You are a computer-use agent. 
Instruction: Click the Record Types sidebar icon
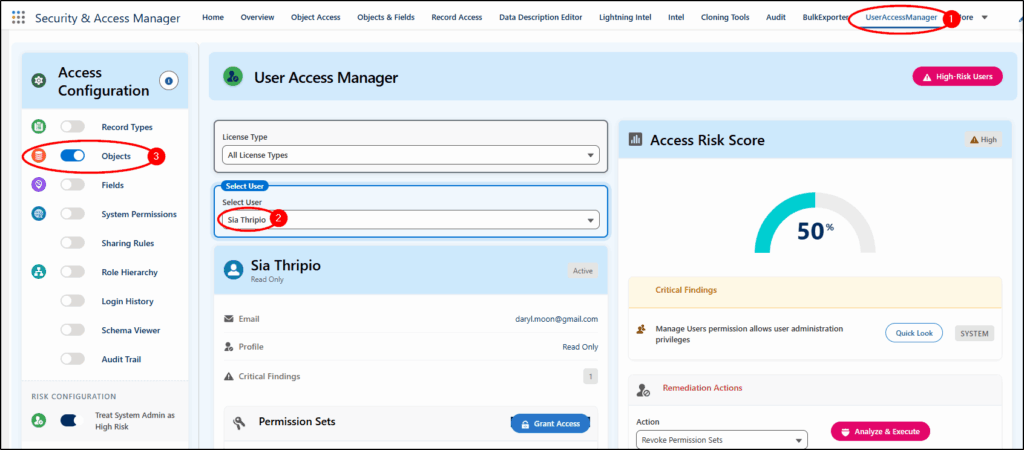38,127
